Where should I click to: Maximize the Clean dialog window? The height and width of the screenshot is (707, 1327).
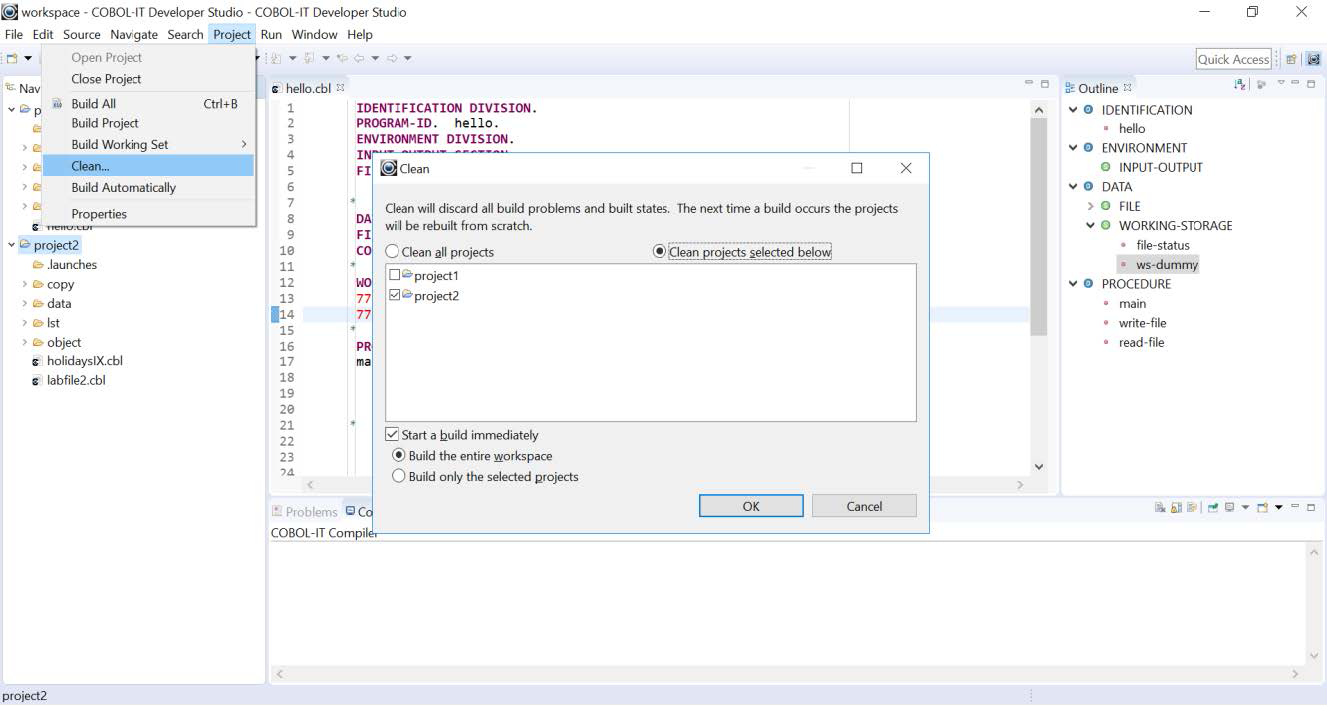pos(856,168)
